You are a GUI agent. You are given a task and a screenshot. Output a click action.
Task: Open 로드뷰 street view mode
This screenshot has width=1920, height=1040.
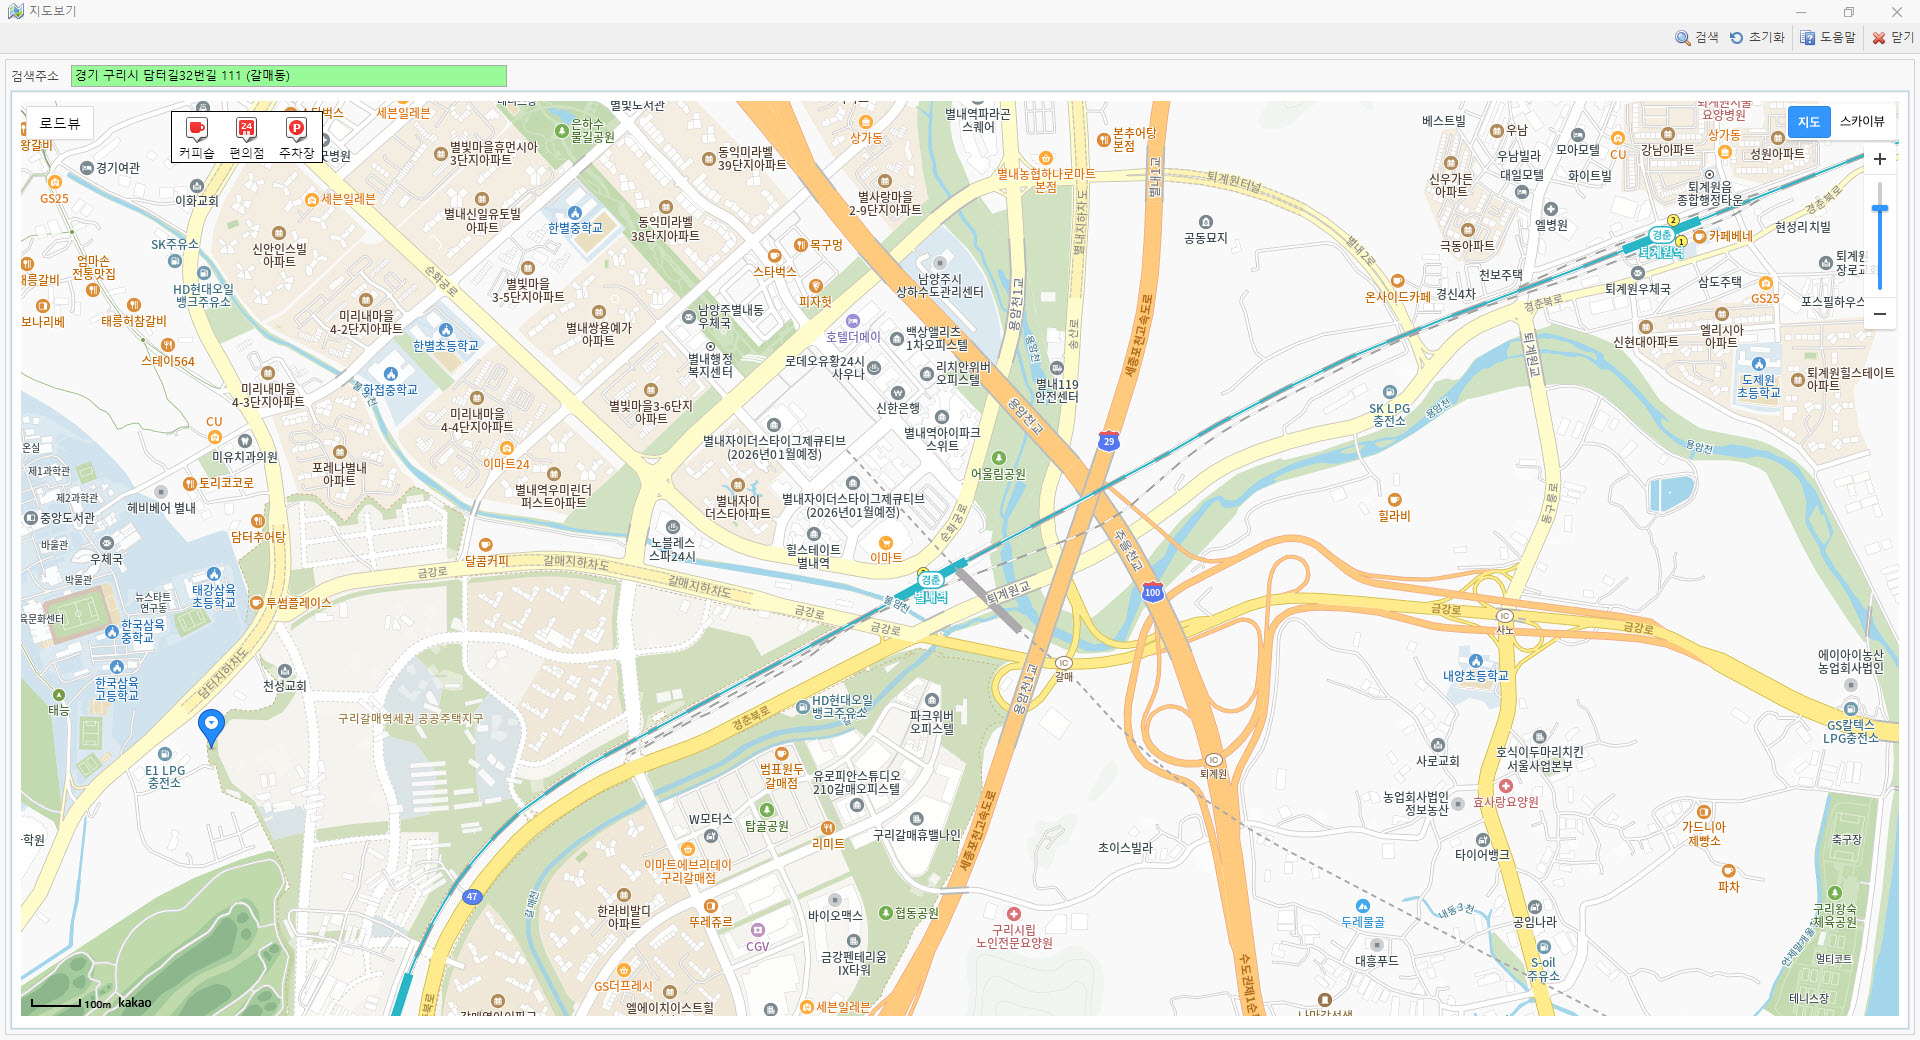click(x=59, y=123)
